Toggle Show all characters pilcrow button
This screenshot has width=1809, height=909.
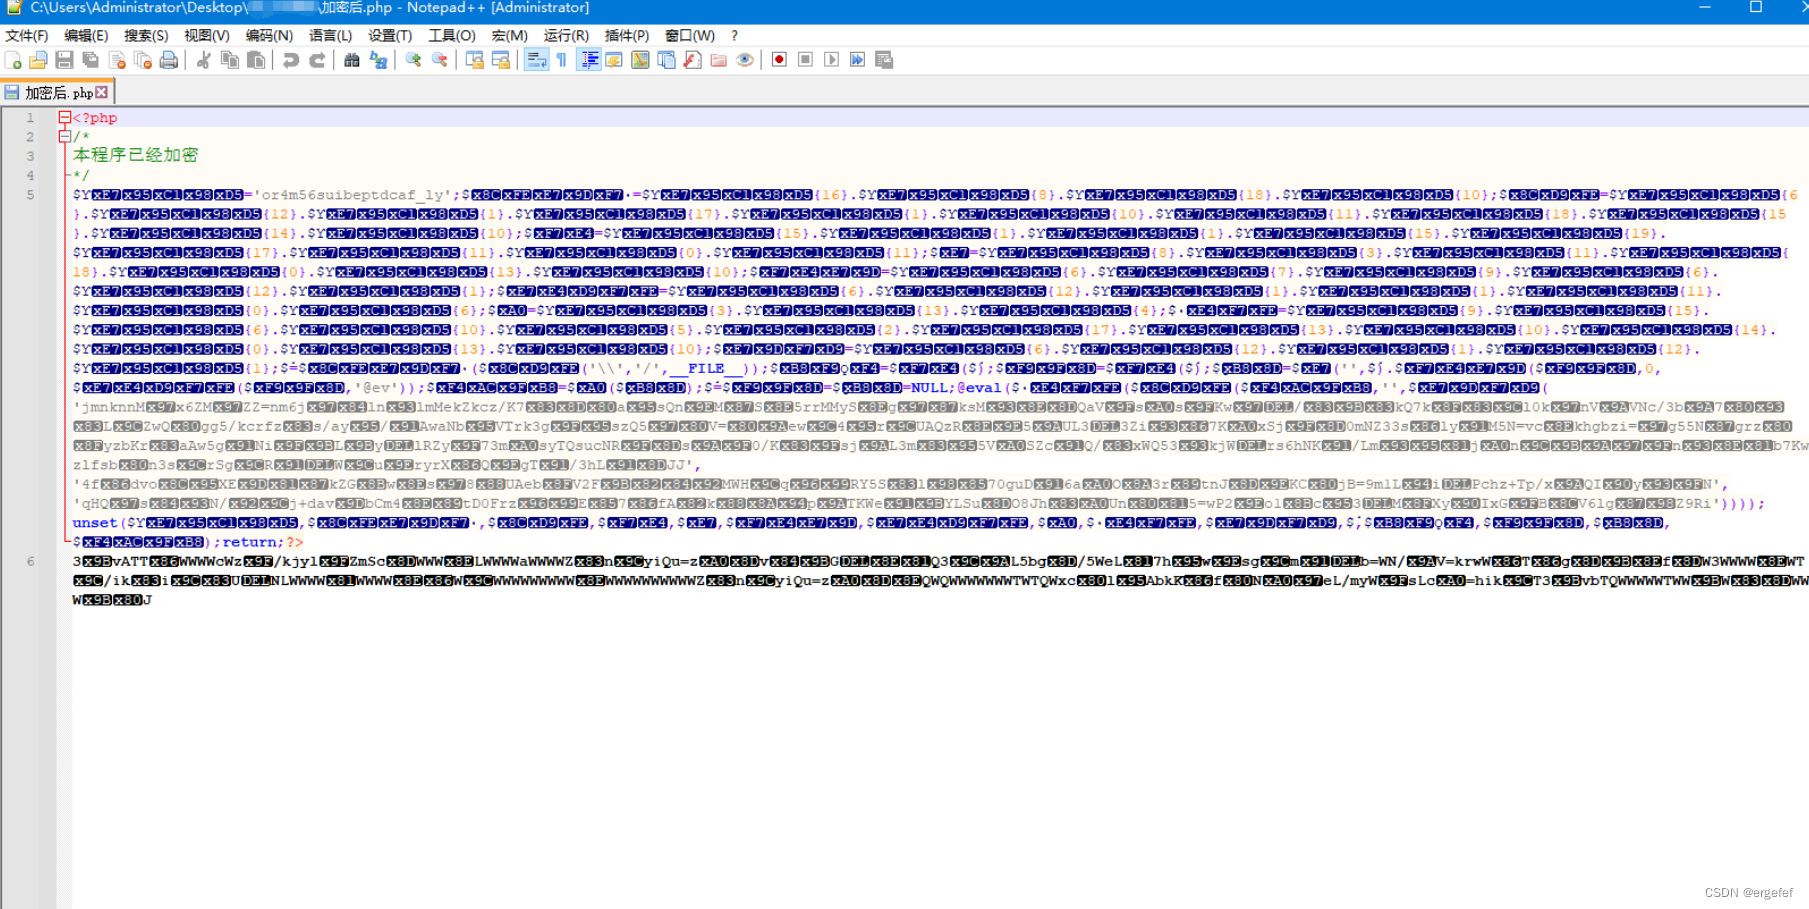pyautogui.click(x=562, y=60)
